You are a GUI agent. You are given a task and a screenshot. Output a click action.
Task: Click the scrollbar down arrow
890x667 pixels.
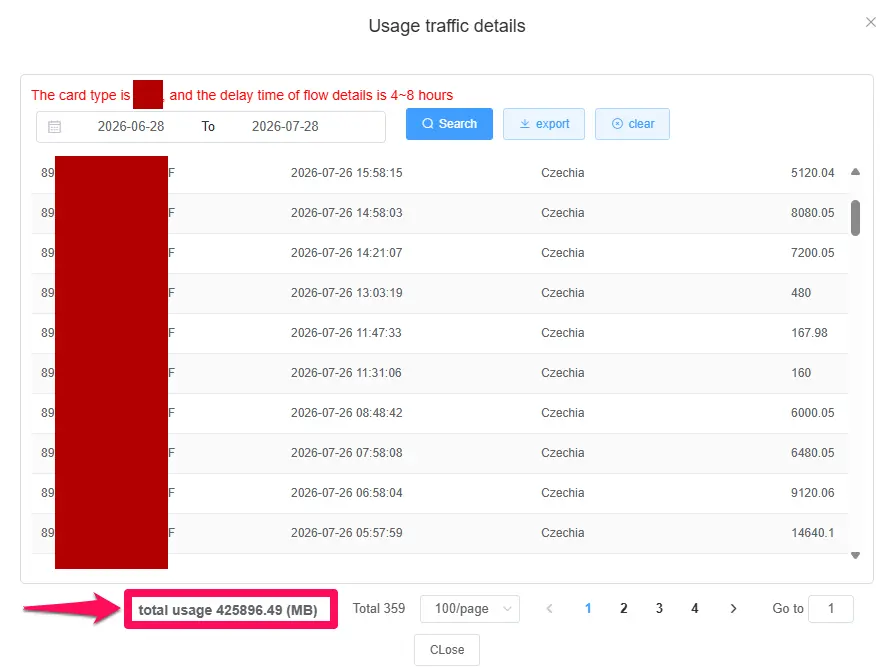(855, 556)
